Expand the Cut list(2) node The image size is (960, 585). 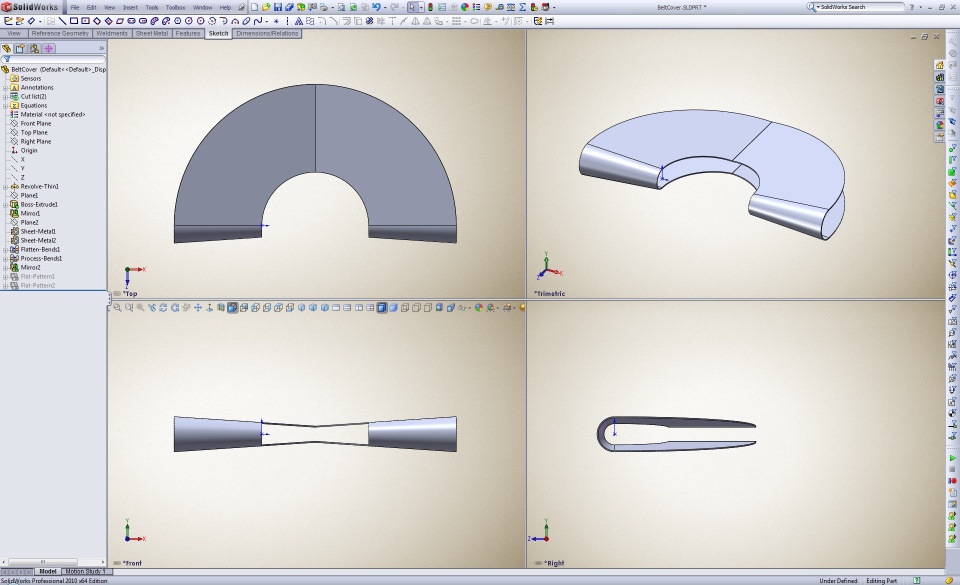pyautogui.click(x=6, y=97)
